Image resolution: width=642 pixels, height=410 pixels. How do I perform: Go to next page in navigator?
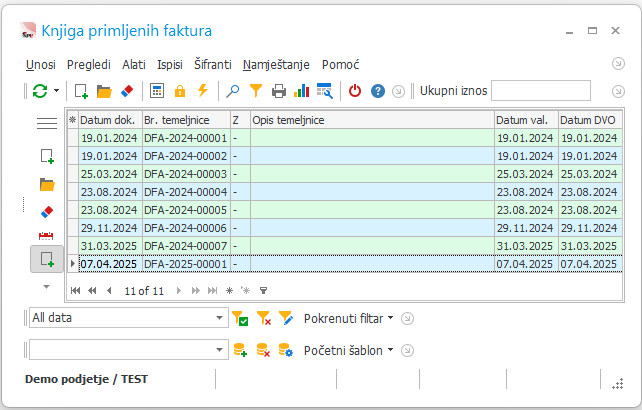[x=196, y=290]
